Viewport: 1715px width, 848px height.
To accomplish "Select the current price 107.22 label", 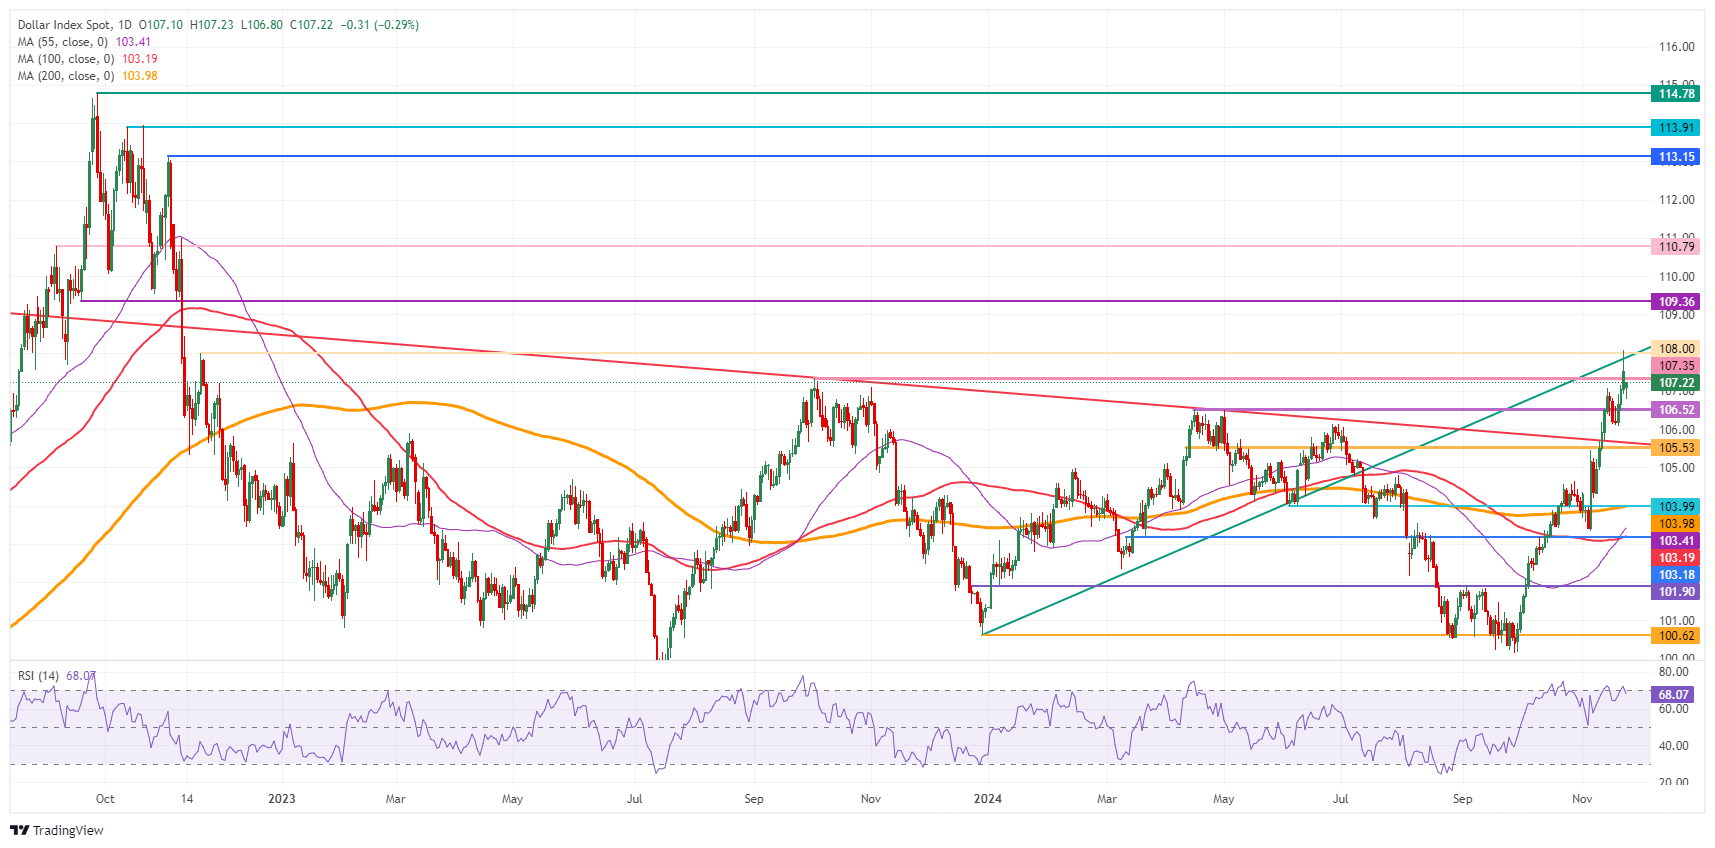I will click(1676, 383).
